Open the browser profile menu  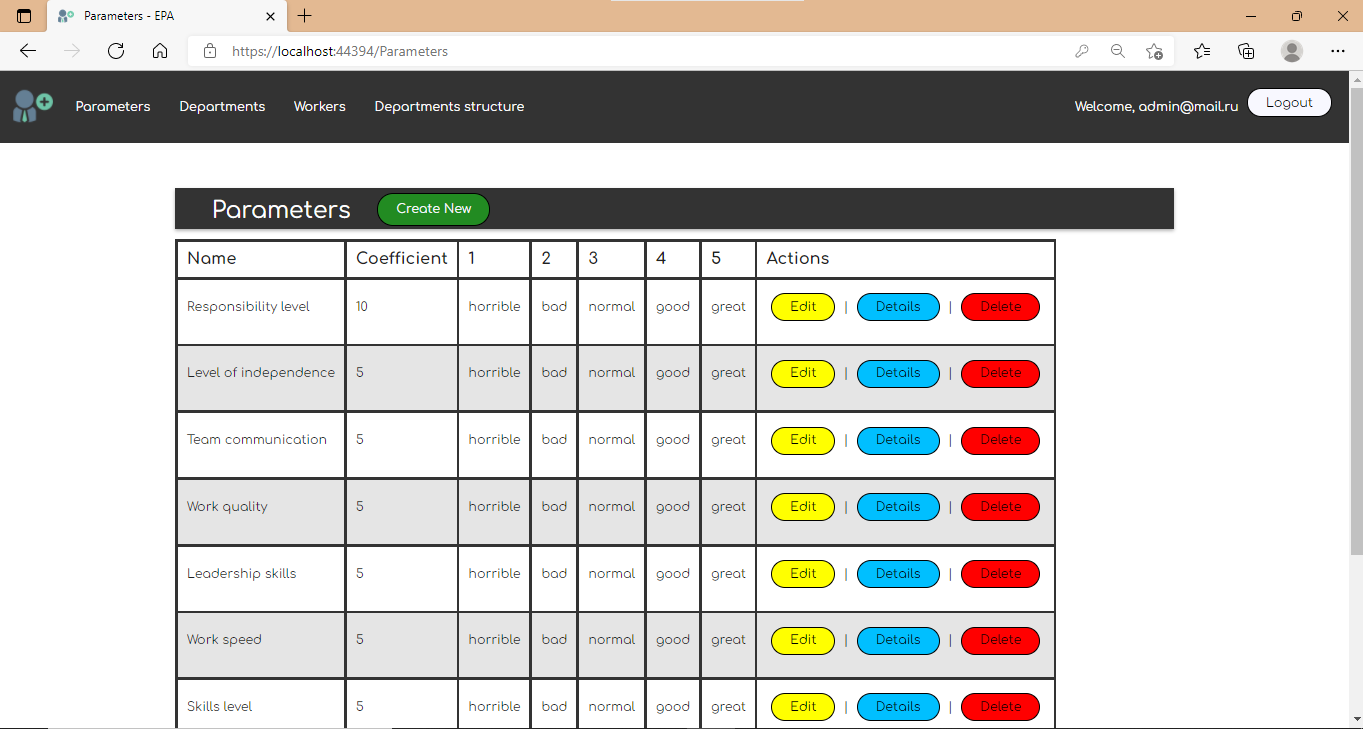coord(1292,51)
